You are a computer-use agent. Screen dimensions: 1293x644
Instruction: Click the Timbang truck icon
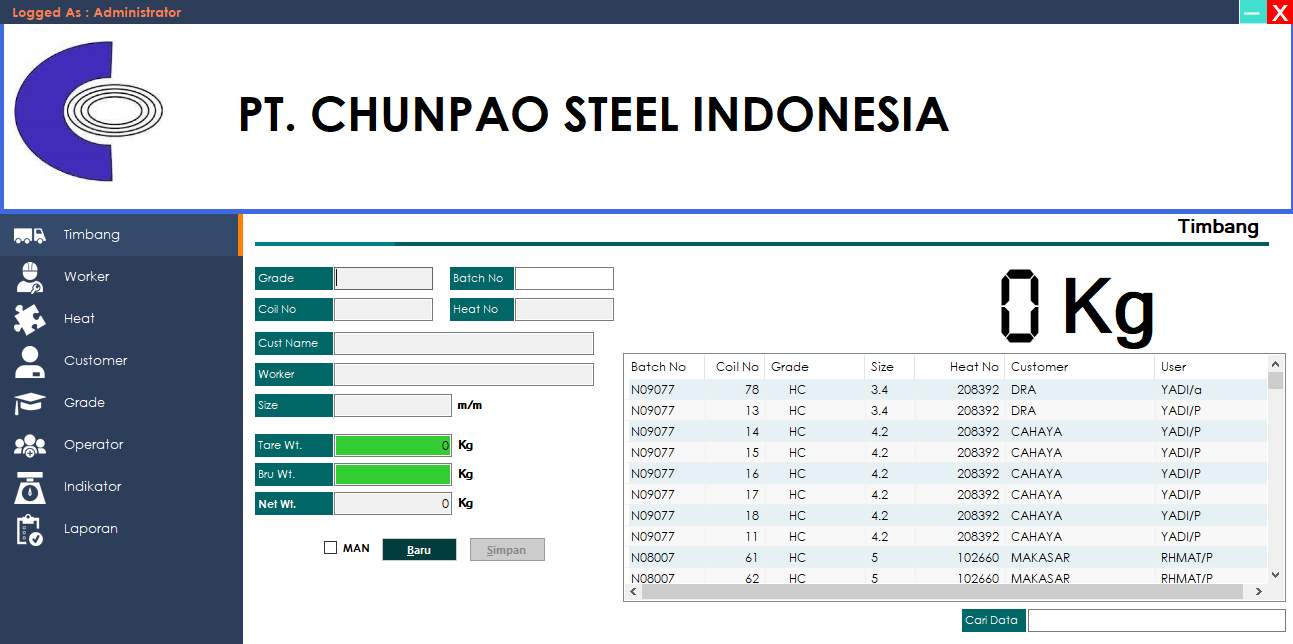pos(29,235)
